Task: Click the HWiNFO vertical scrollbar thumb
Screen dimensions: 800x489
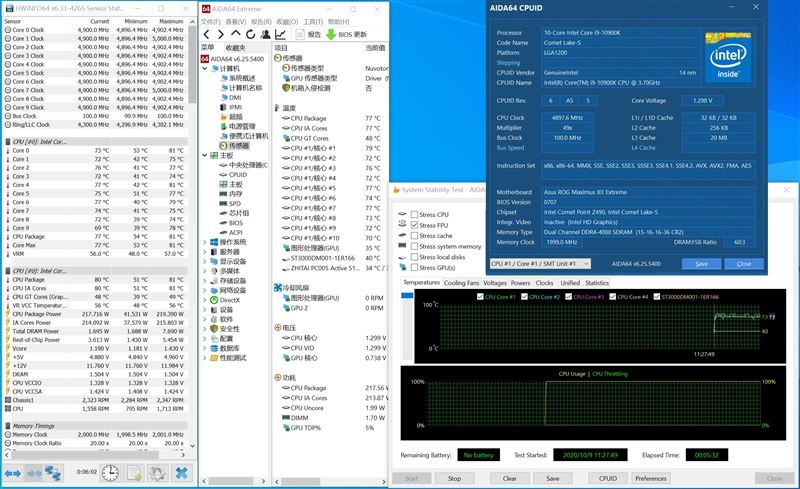Action: pyautogui.click(x=192, y=64)
